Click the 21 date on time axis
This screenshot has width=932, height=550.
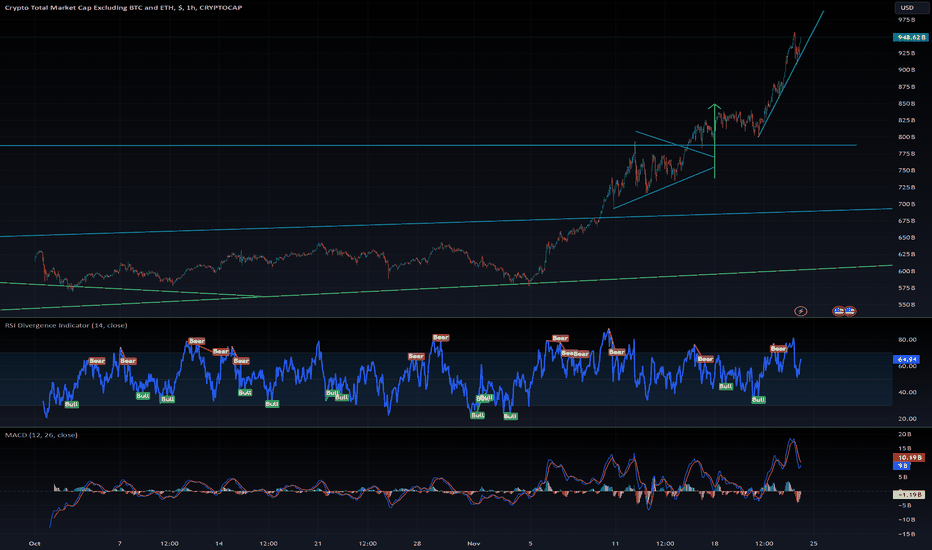pos(318,543)
